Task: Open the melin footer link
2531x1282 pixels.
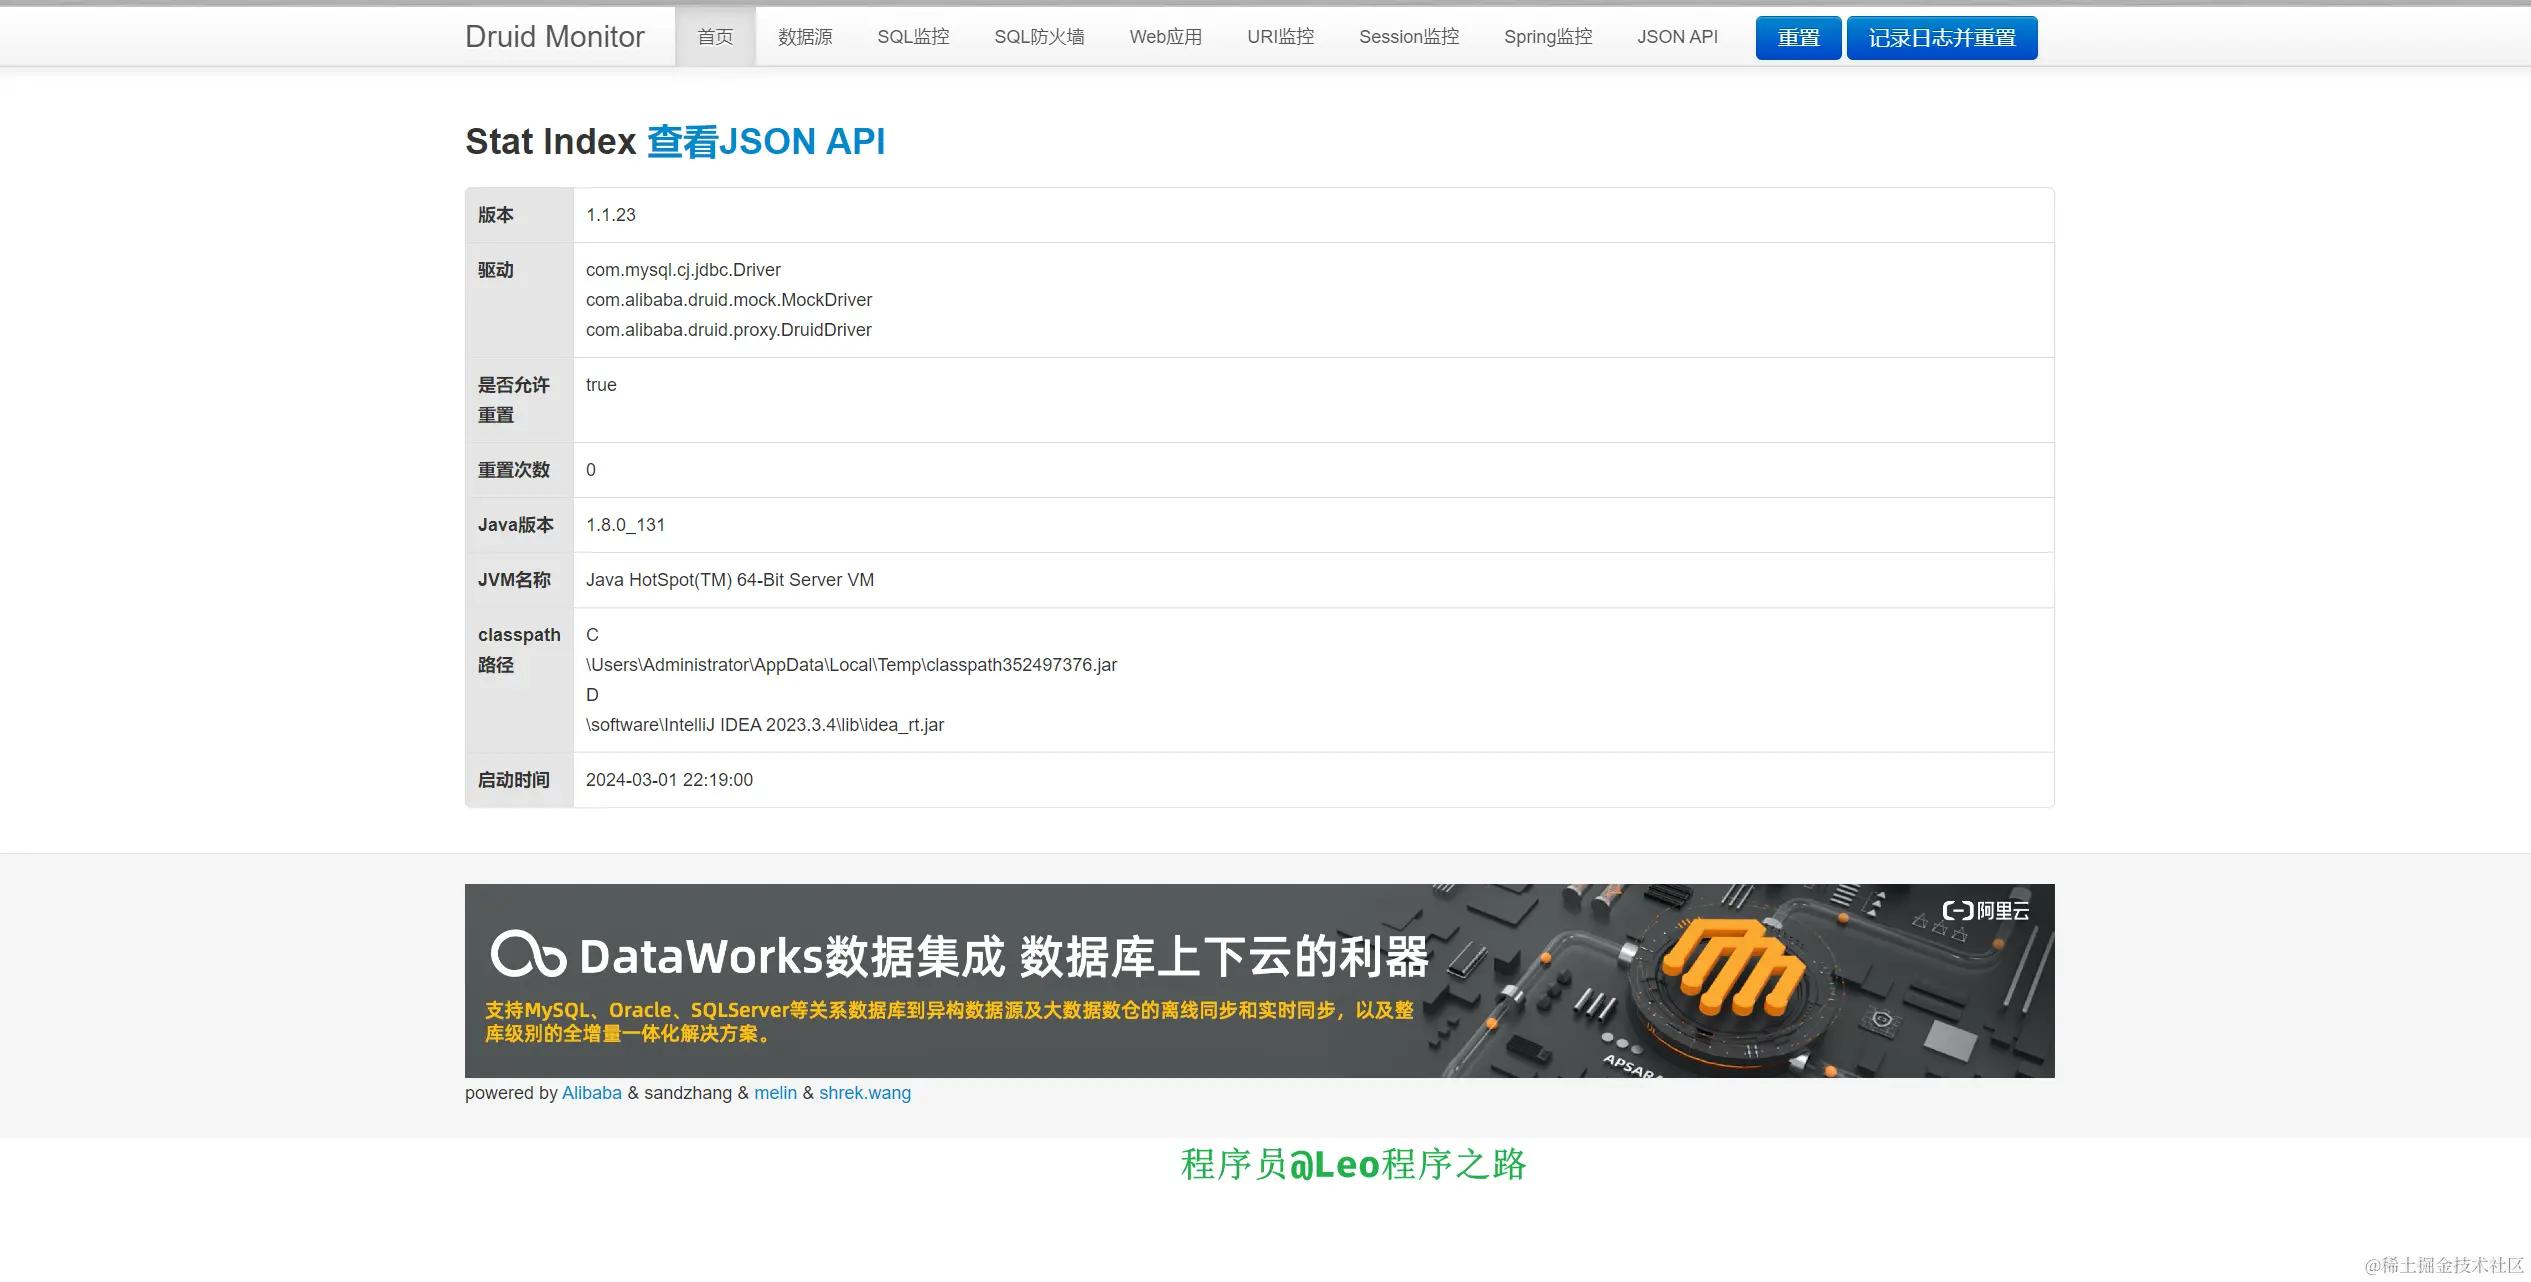Action: tap(775, 1093)
